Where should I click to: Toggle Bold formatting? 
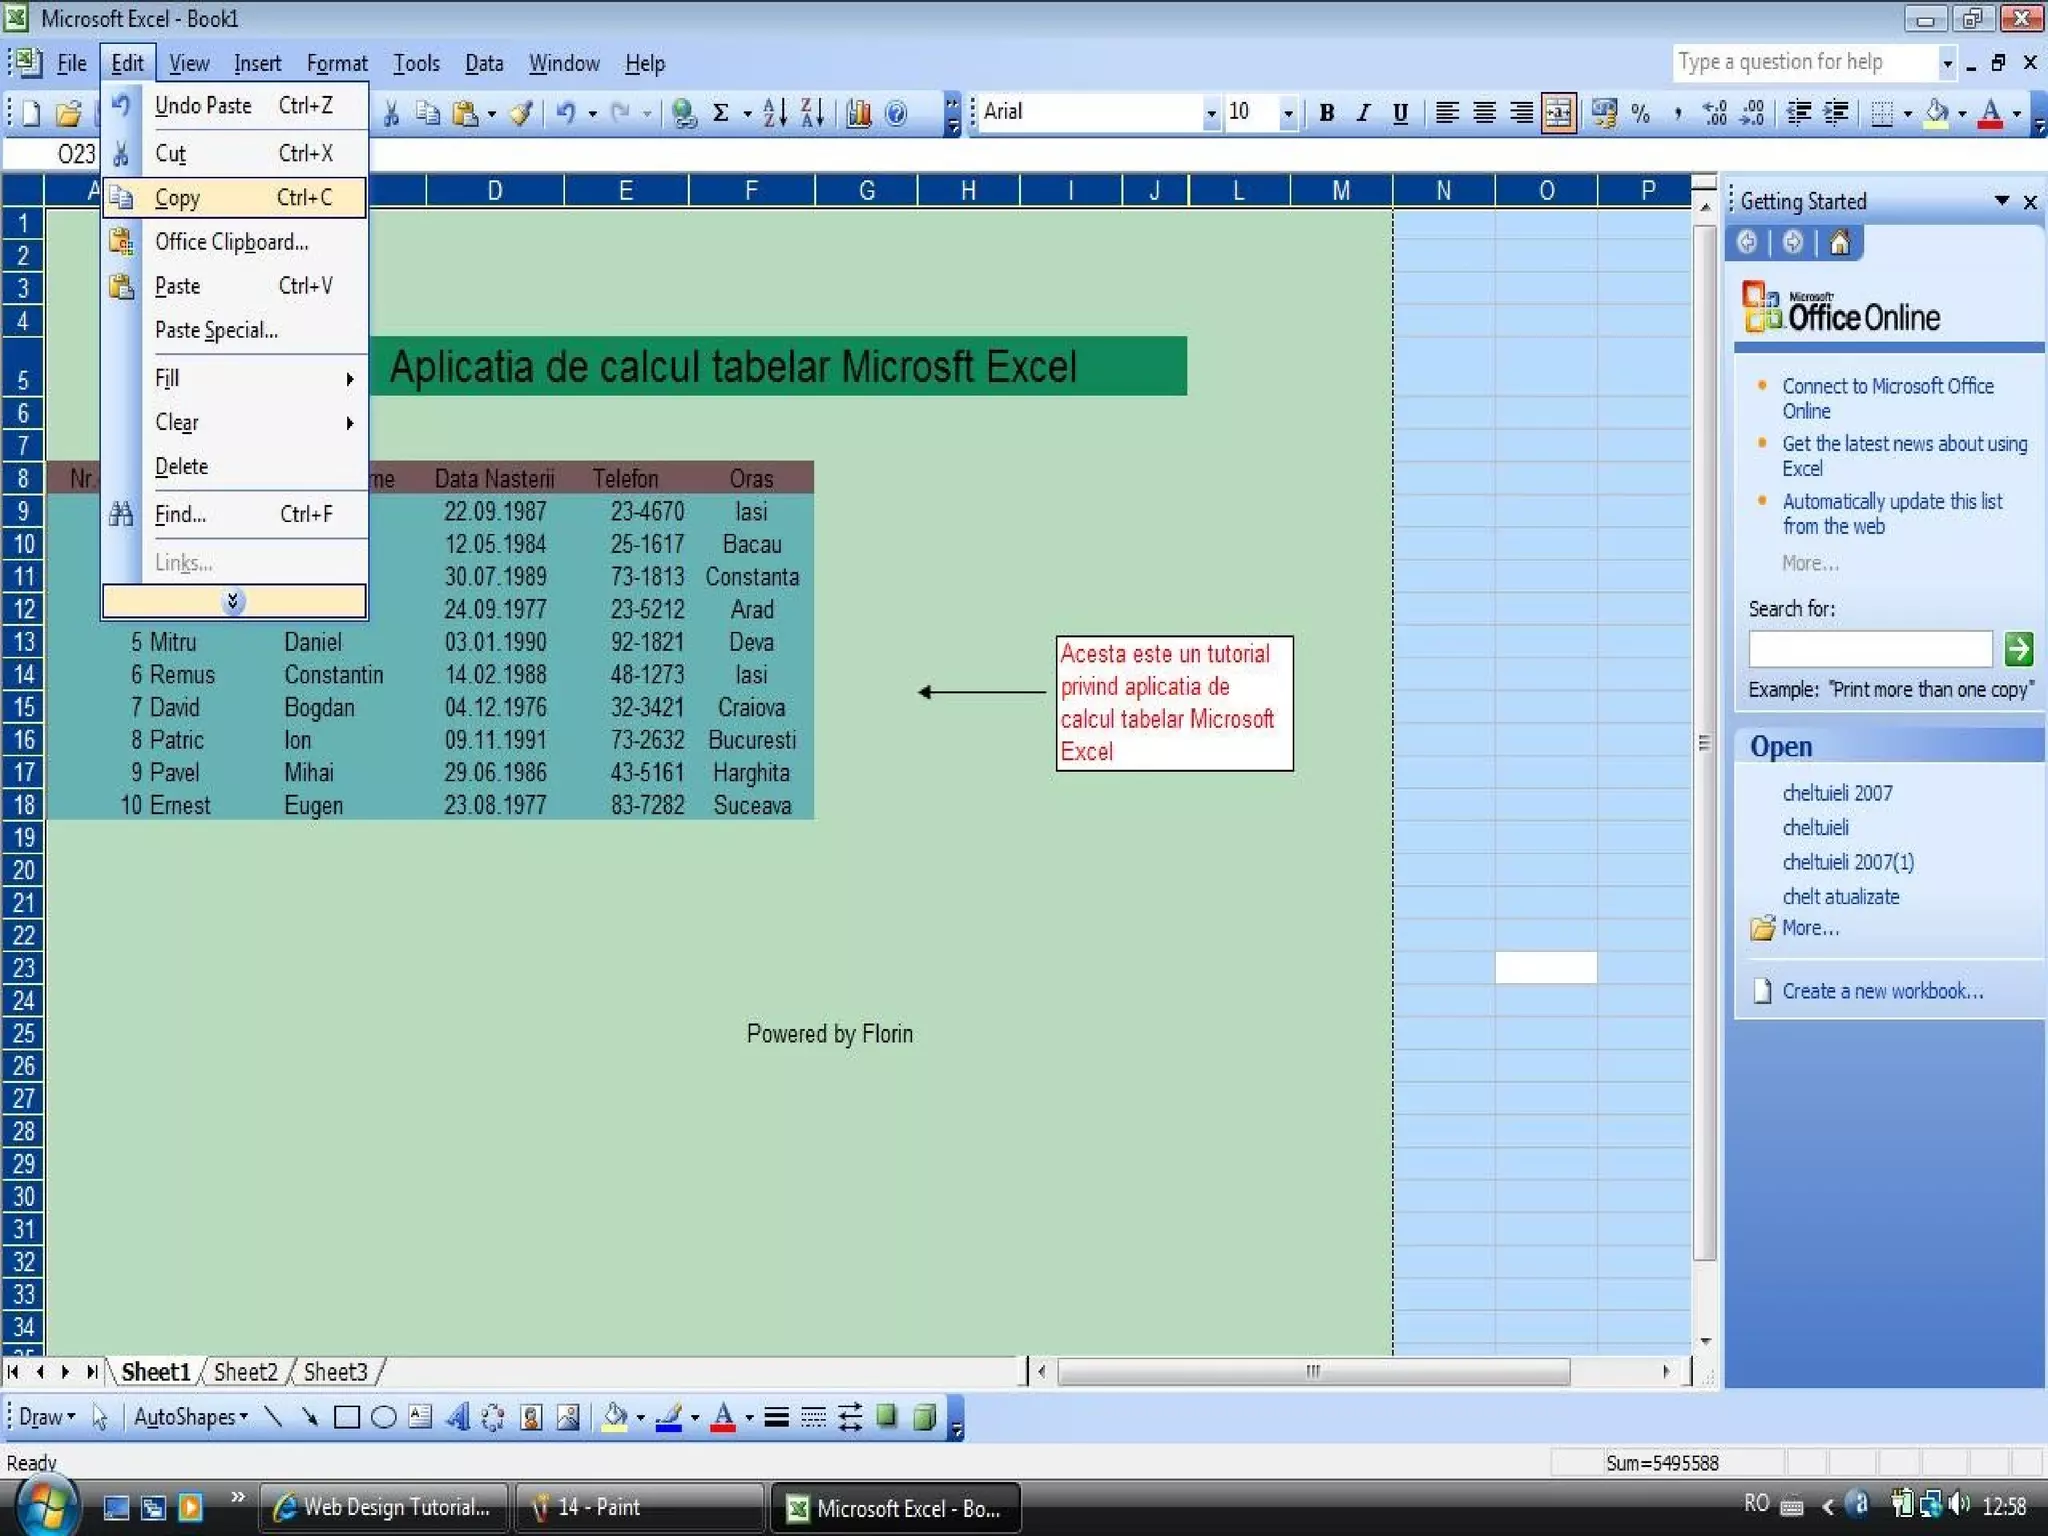tap(1326, 112)
